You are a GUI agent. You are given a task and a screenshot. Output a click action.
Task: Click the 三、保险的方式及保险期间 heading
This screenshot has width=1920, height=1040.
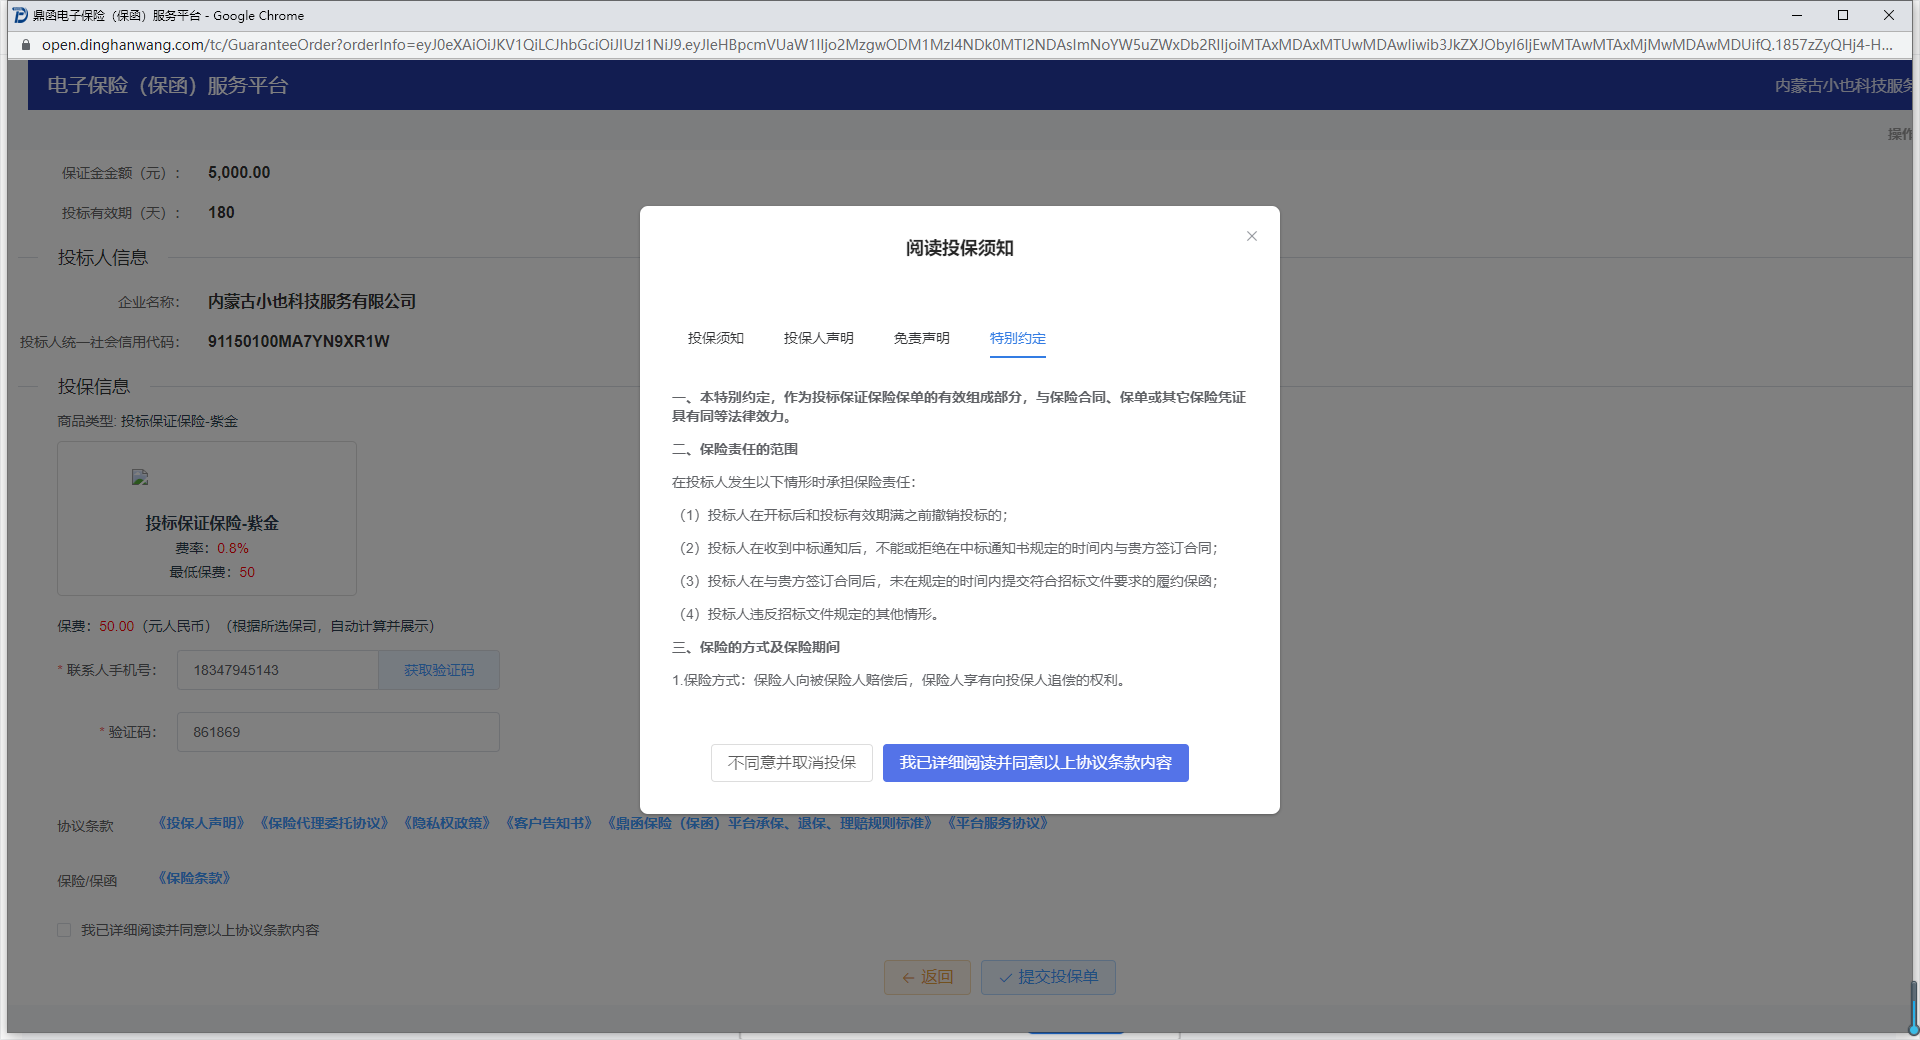pos(756,647)
